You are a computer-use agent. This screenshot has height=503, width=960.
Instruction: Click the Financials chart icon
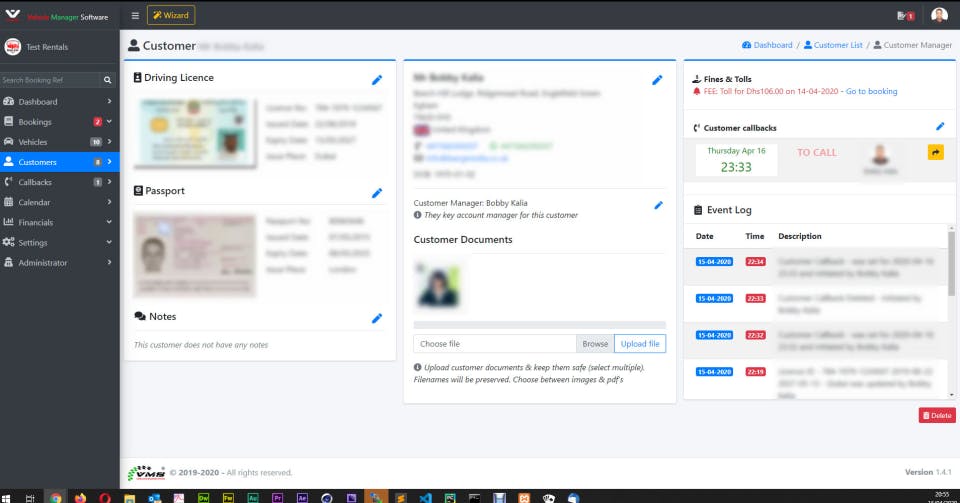point(9,222)
